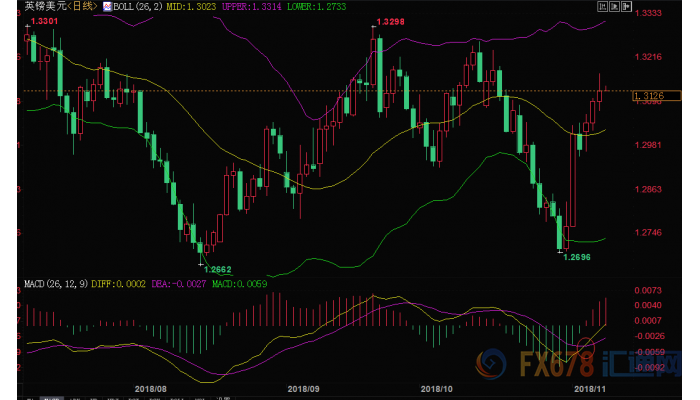Image resolution: width=700 pixels, height=400 pixels.
Task: Click the 1.2696 low price marker
Action: [577, 258]
